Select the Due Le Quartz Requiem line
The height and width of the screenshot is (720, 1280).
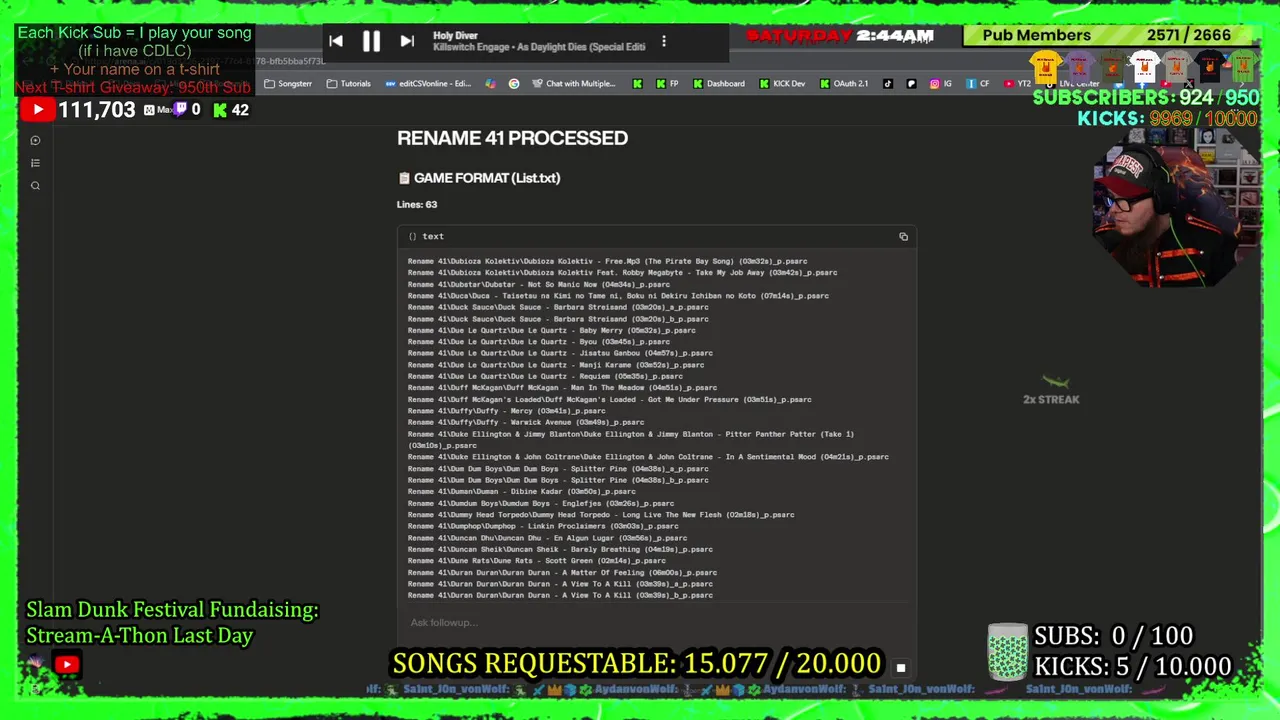pyautogui.click(x=545, y=376)
